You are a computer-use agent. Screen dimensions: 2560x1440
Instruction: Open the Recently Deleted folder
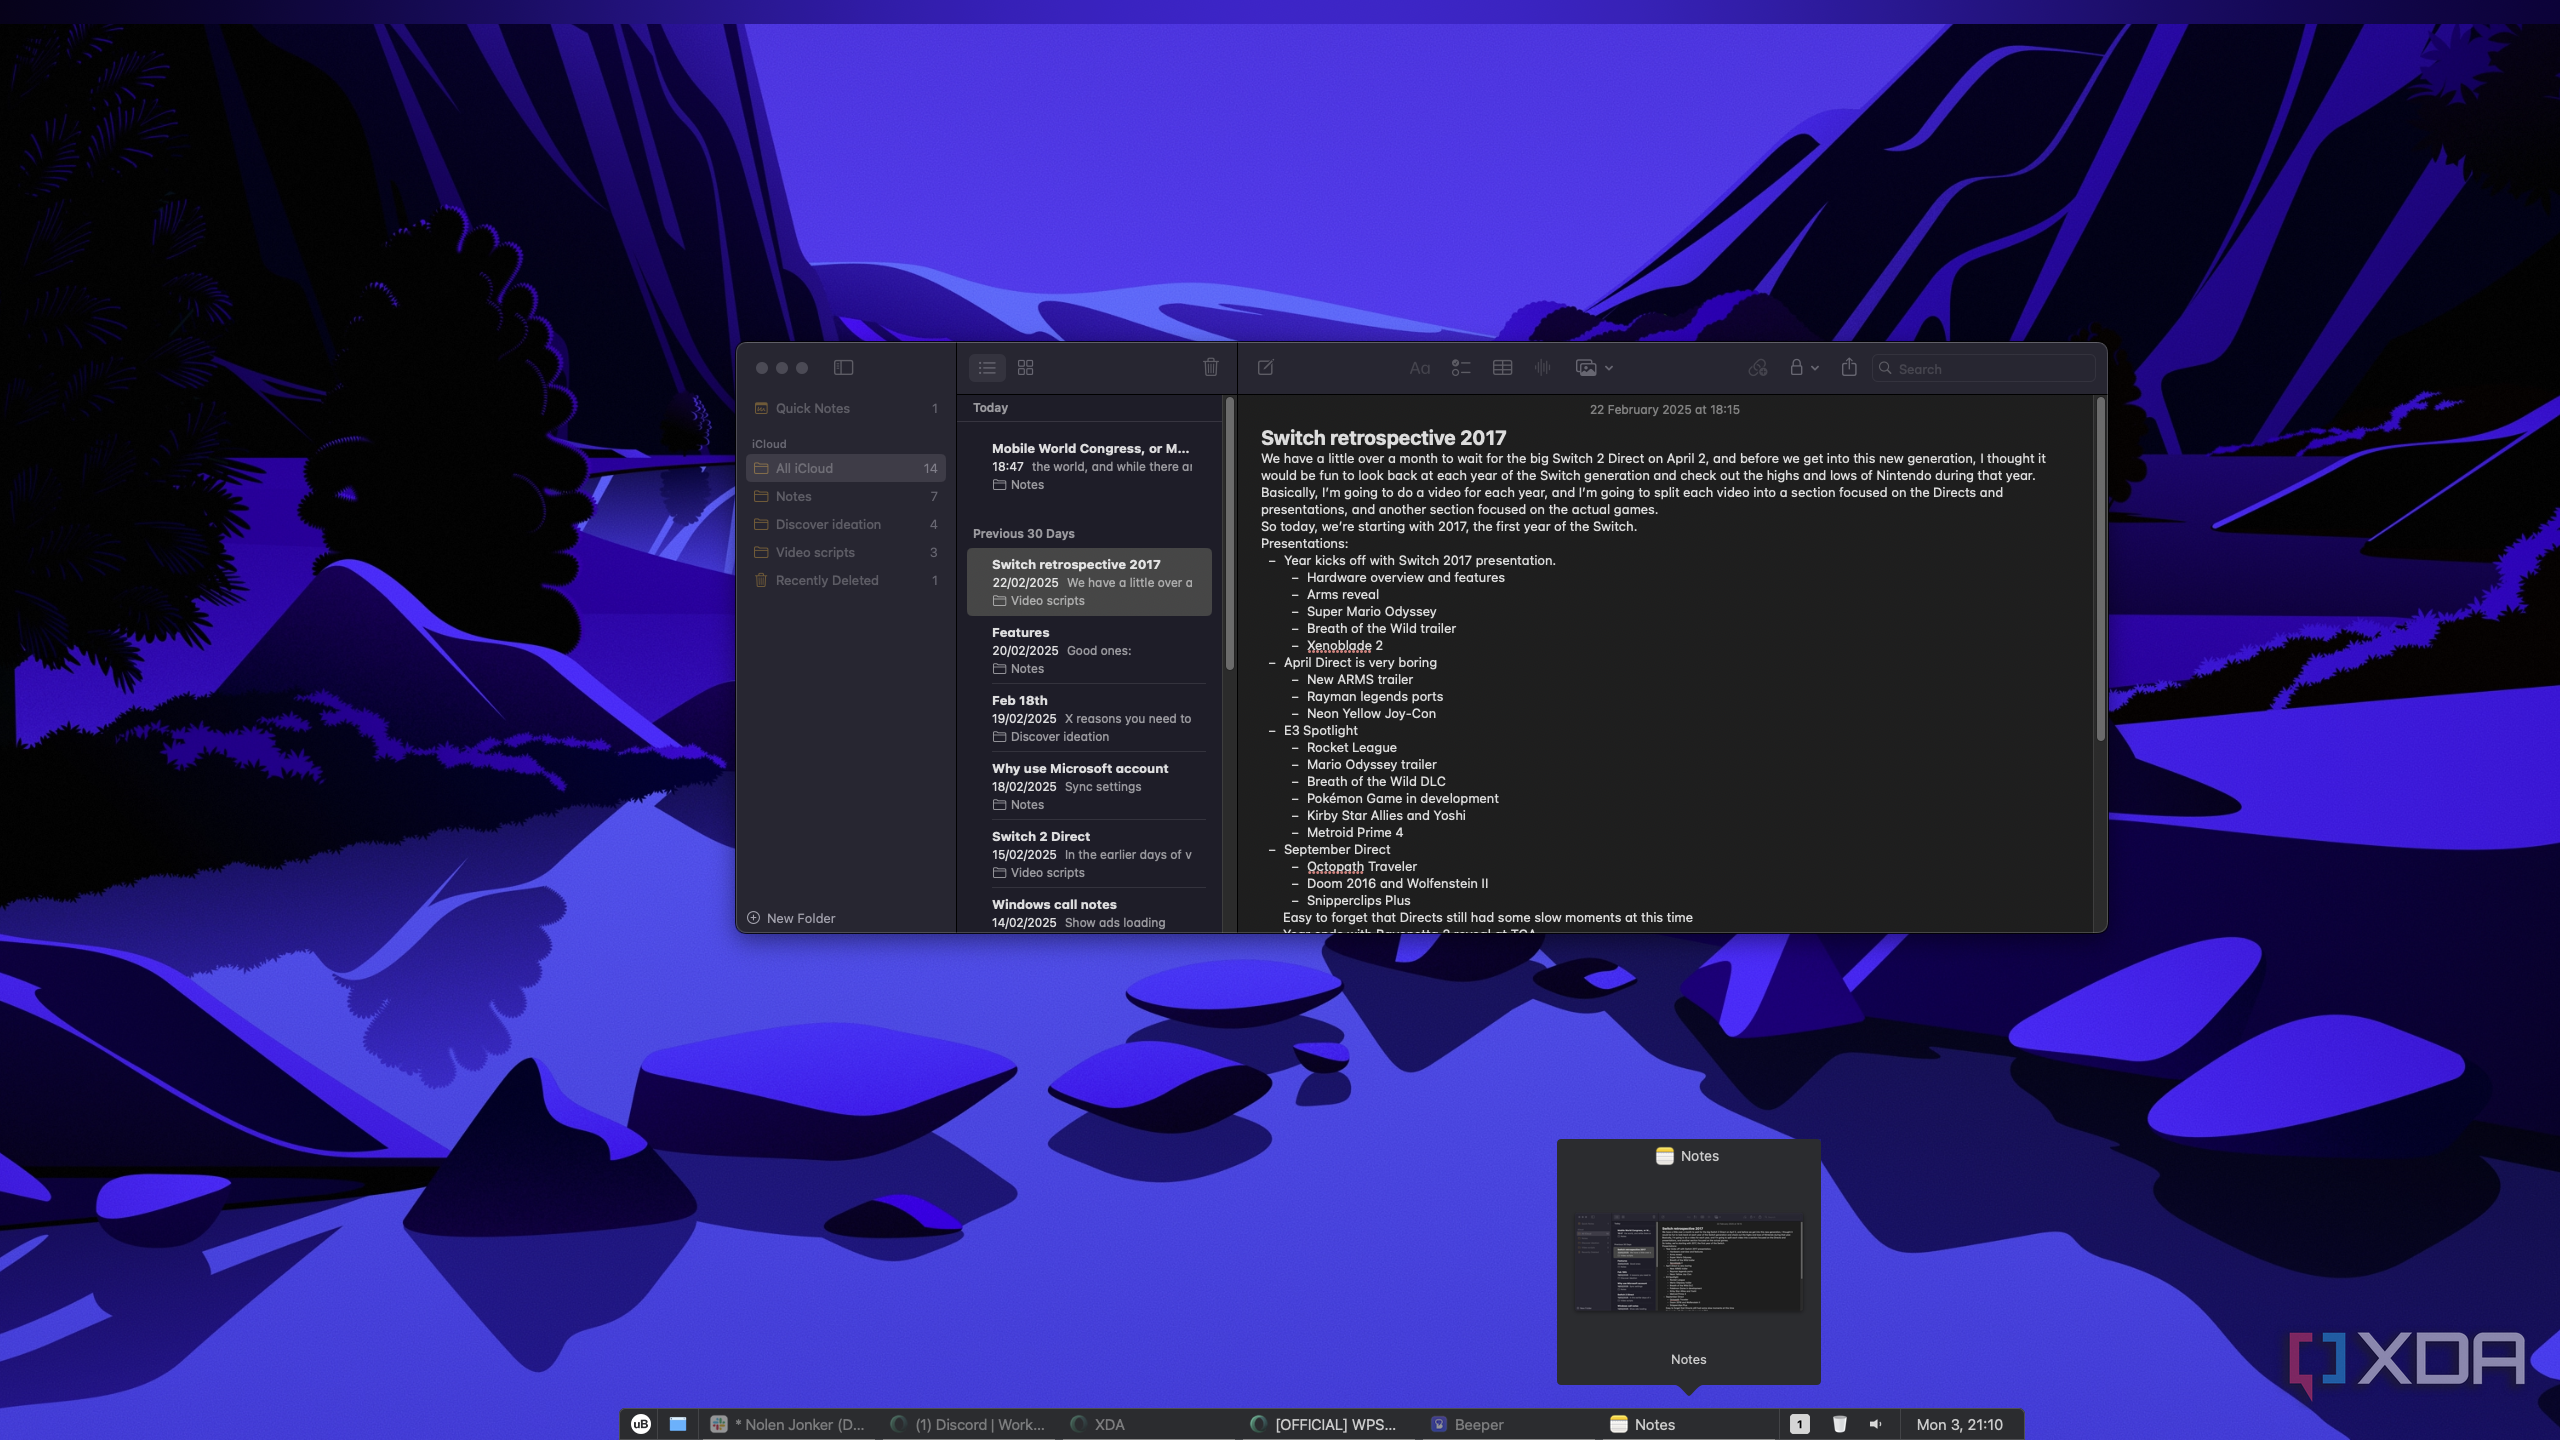tap(846, 580)
